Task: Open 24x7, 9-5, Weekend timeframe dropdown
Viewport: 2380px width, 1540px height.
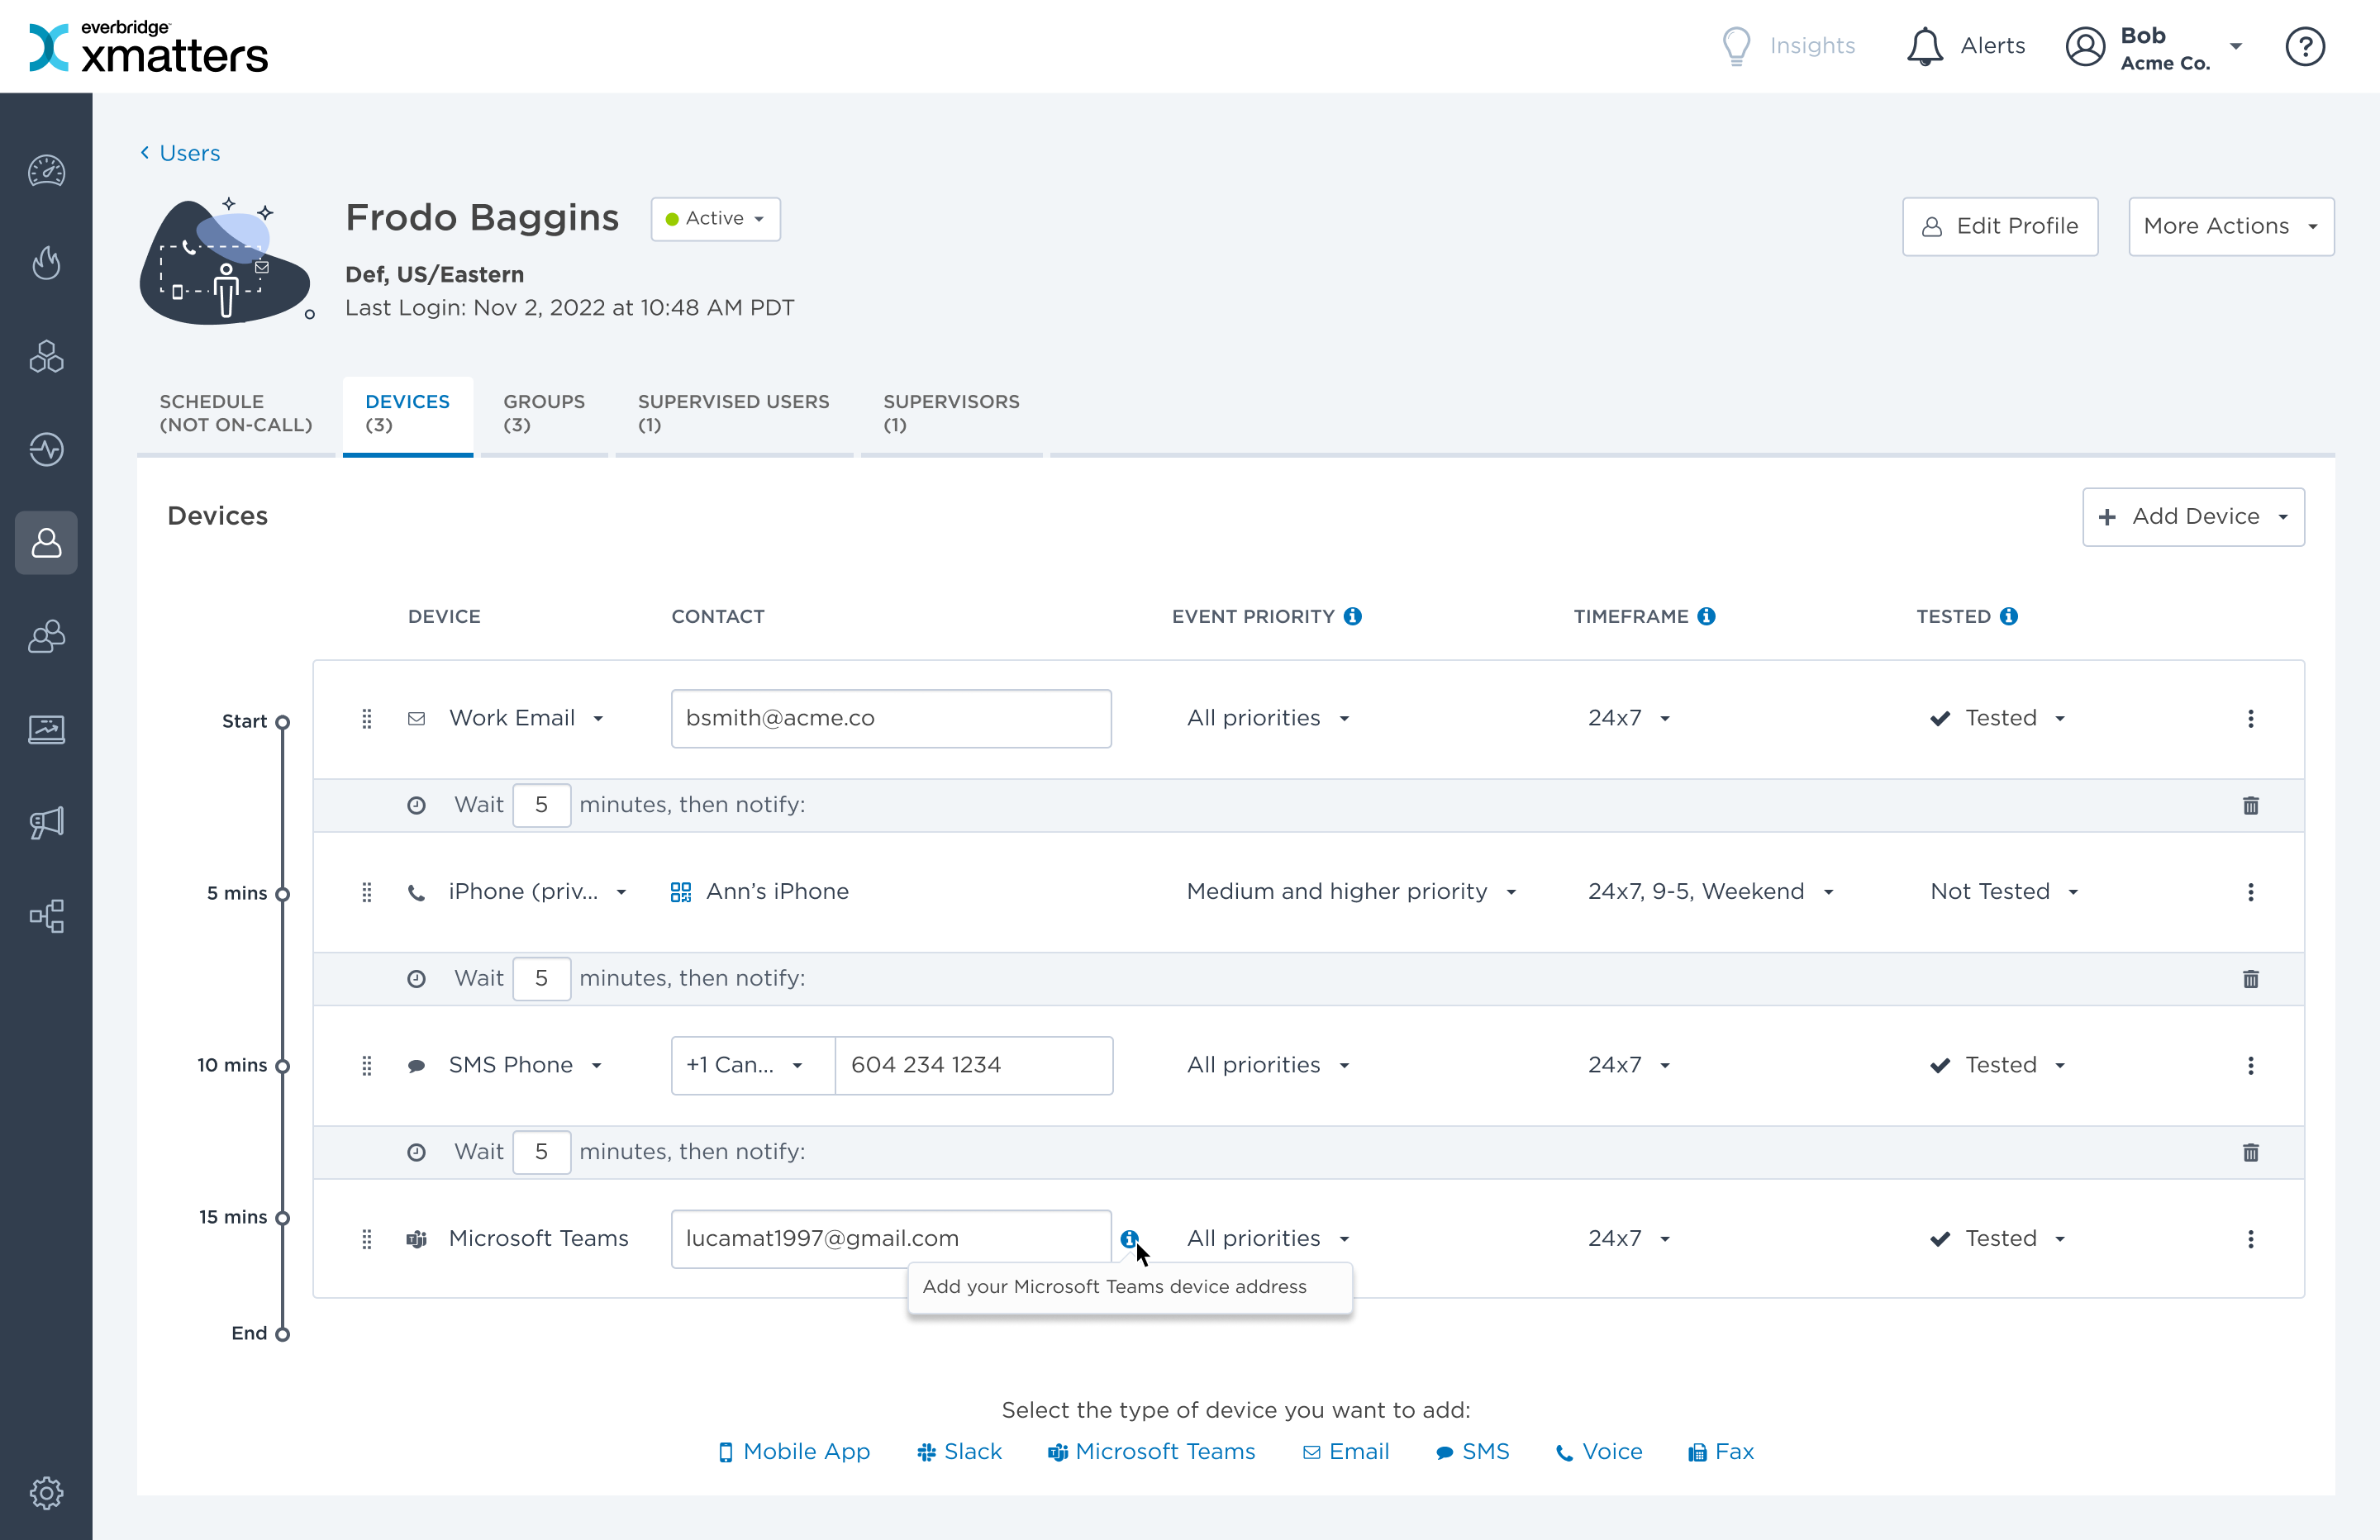Action: (x=1710, y=891)
